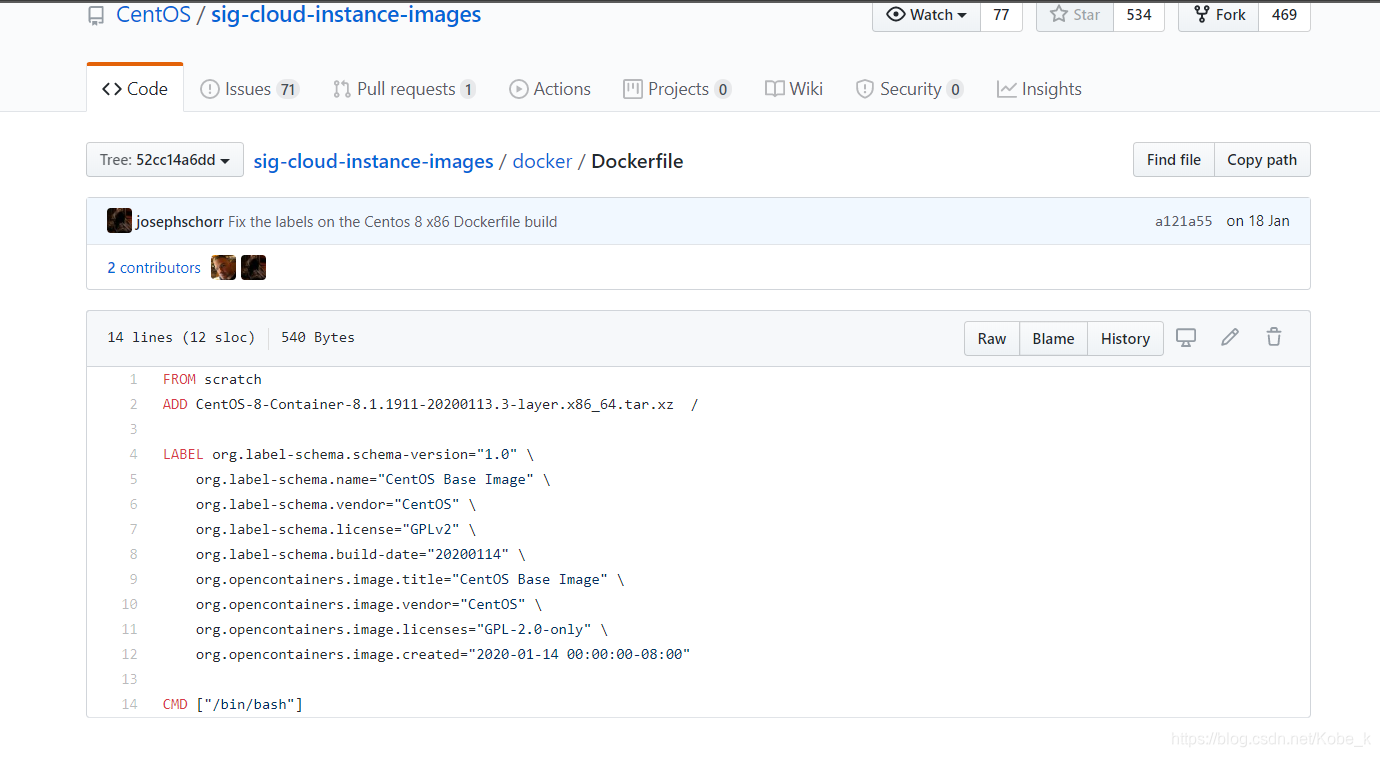Viewport: 1380px width, 757px height.
Task: Open commit a121a55
Action: click(x=1184, y=222)
